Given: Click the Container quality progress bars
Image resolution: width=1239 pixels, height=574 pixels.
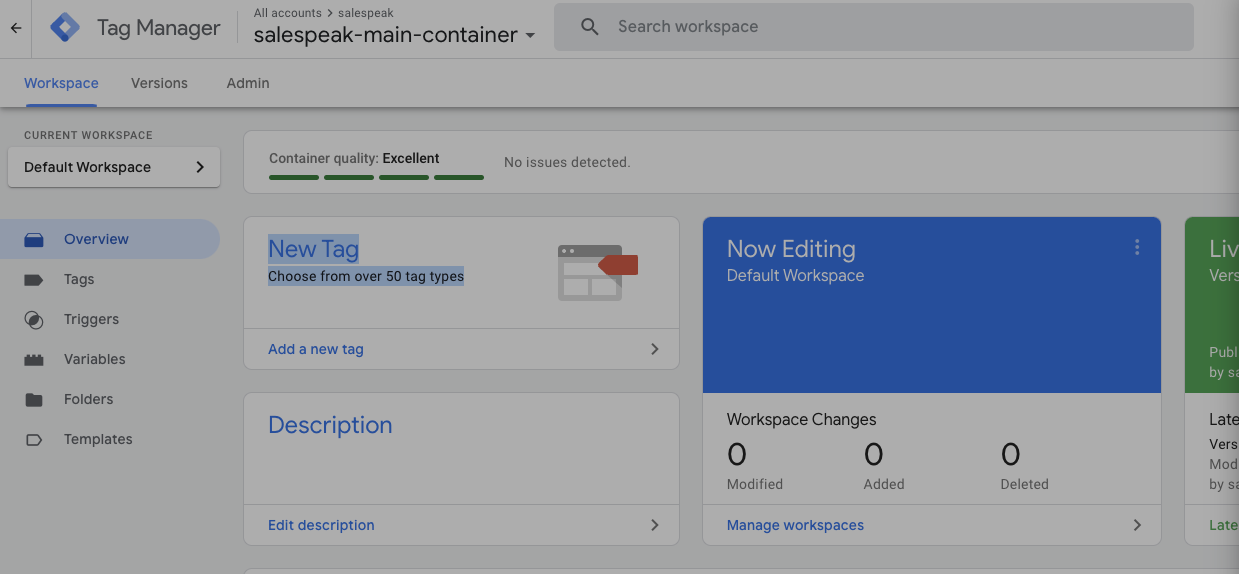Looking at the screenshot, I should (x=376, y=177).
